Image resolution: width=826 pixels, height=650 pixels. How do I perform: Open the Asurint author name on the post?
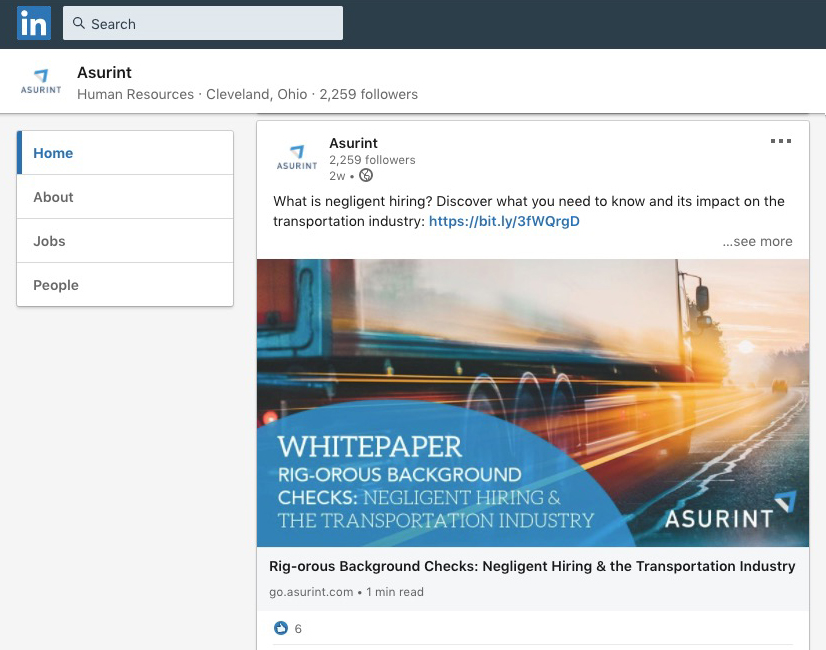pos(353,143)
